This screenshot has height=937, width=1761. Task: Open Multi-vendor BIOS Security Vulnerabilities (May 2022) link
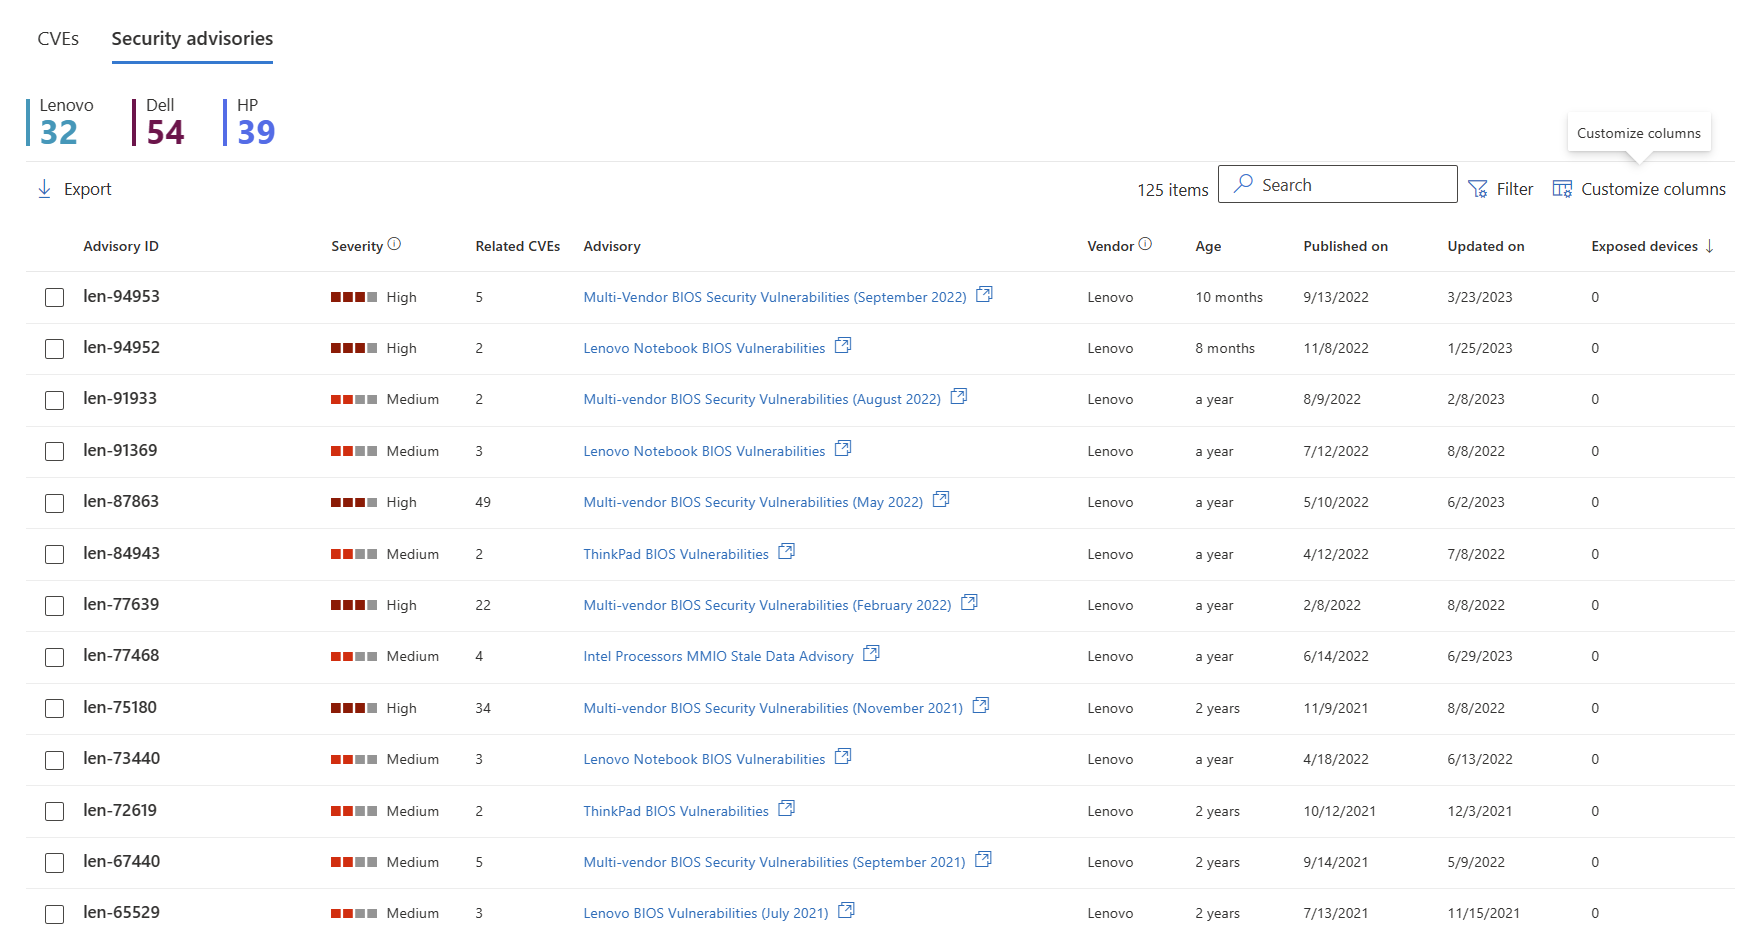click(x=753, y=503)
